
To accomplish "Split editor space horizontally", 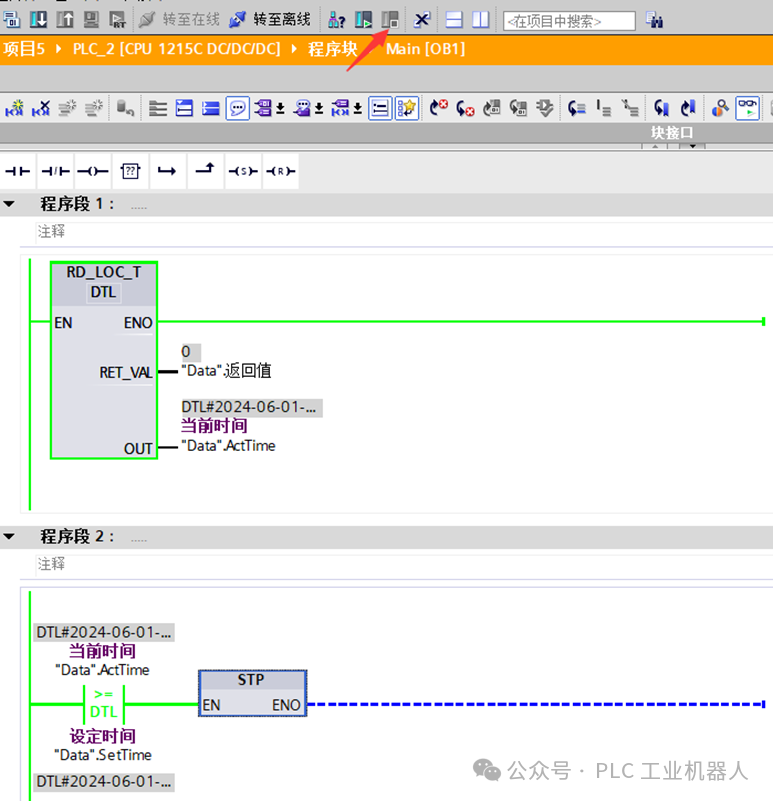I will point(454,20).
